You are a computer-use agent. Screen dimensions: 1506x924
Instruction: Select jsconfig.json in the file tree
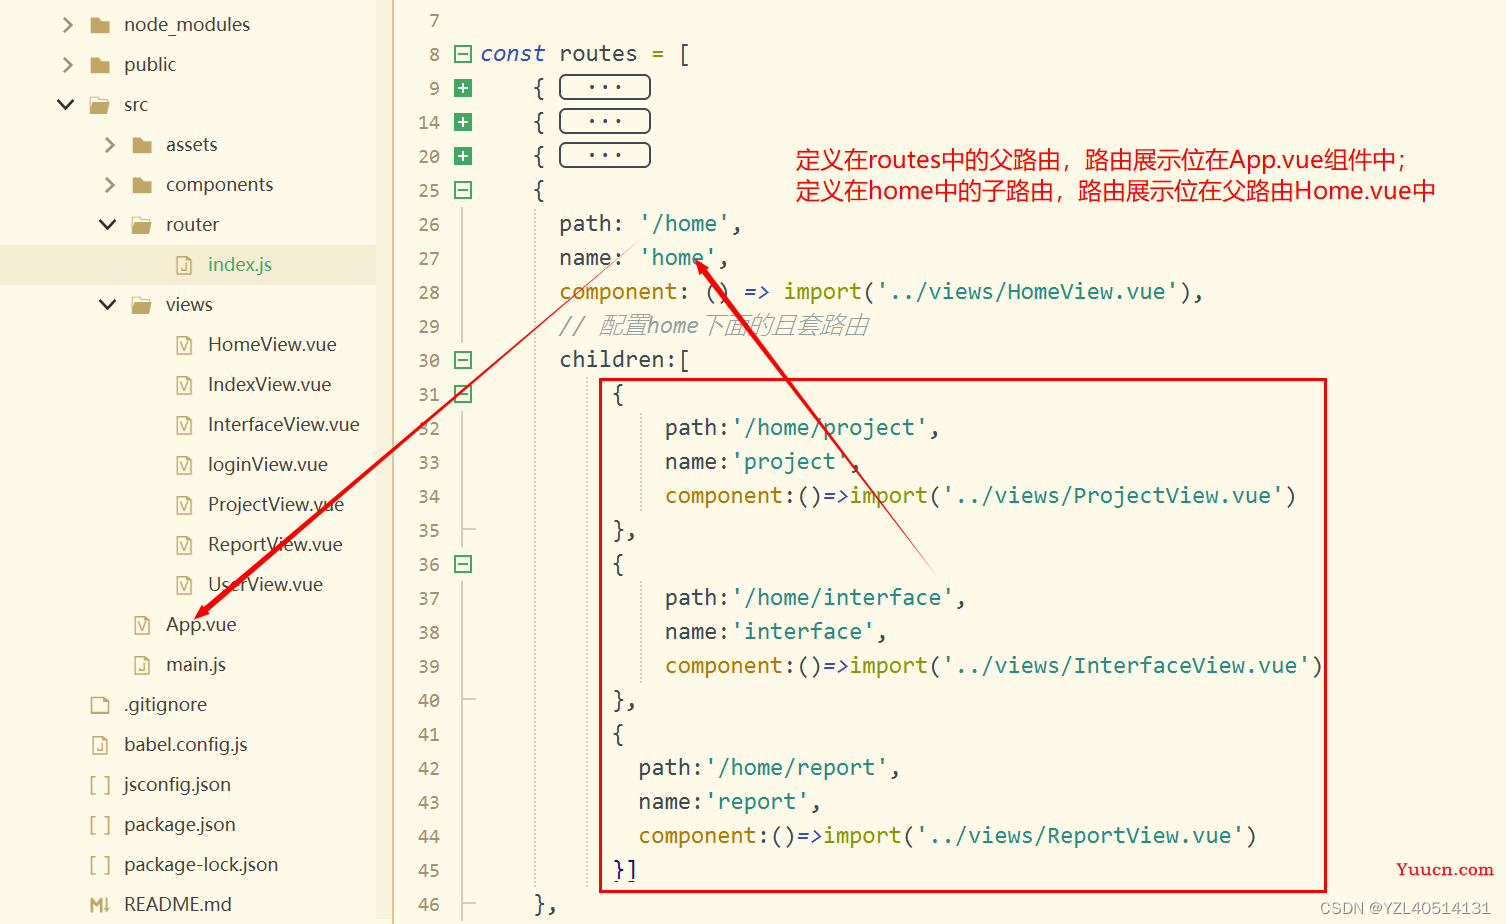point(177,785)
